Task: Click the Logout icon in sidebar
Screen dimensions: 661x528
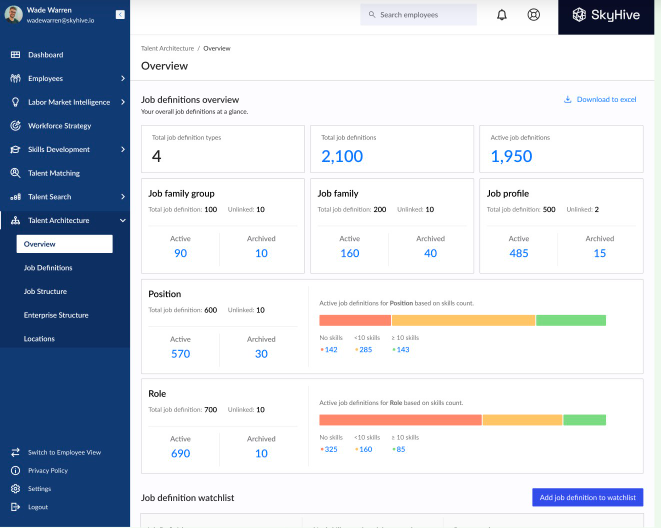Action: 16,507
